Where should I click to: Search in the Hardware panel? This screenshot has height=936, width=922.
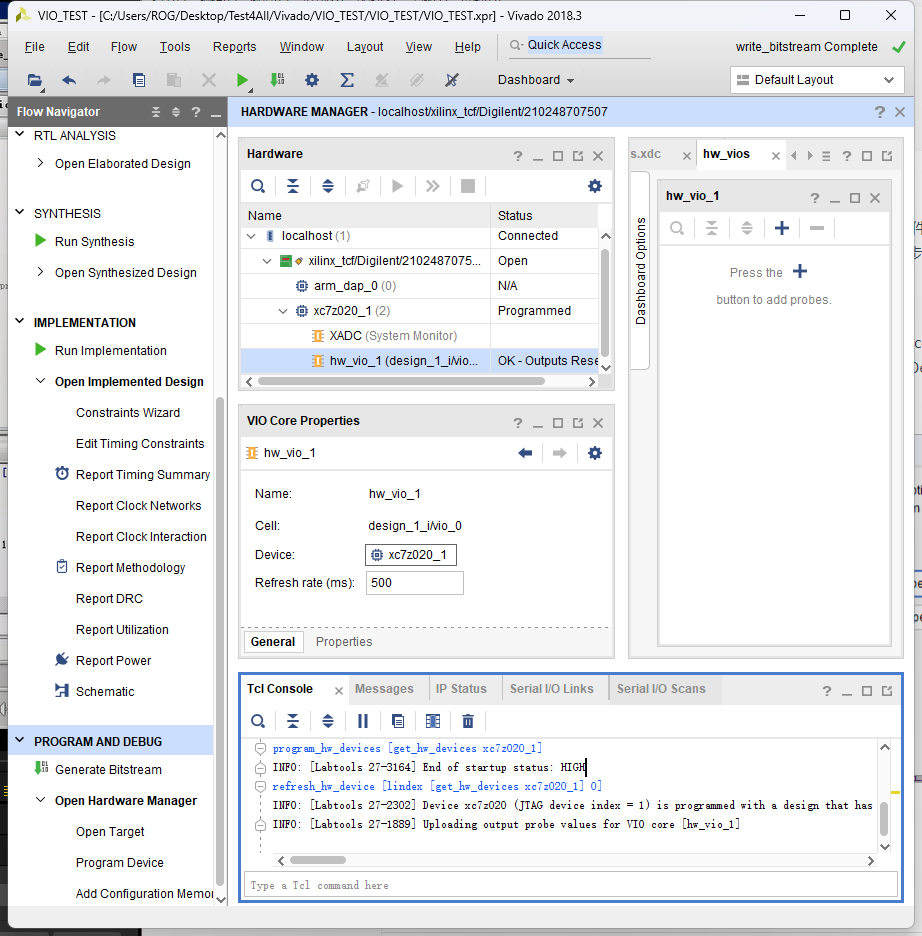pyautogui.click(x=258, y=186)
